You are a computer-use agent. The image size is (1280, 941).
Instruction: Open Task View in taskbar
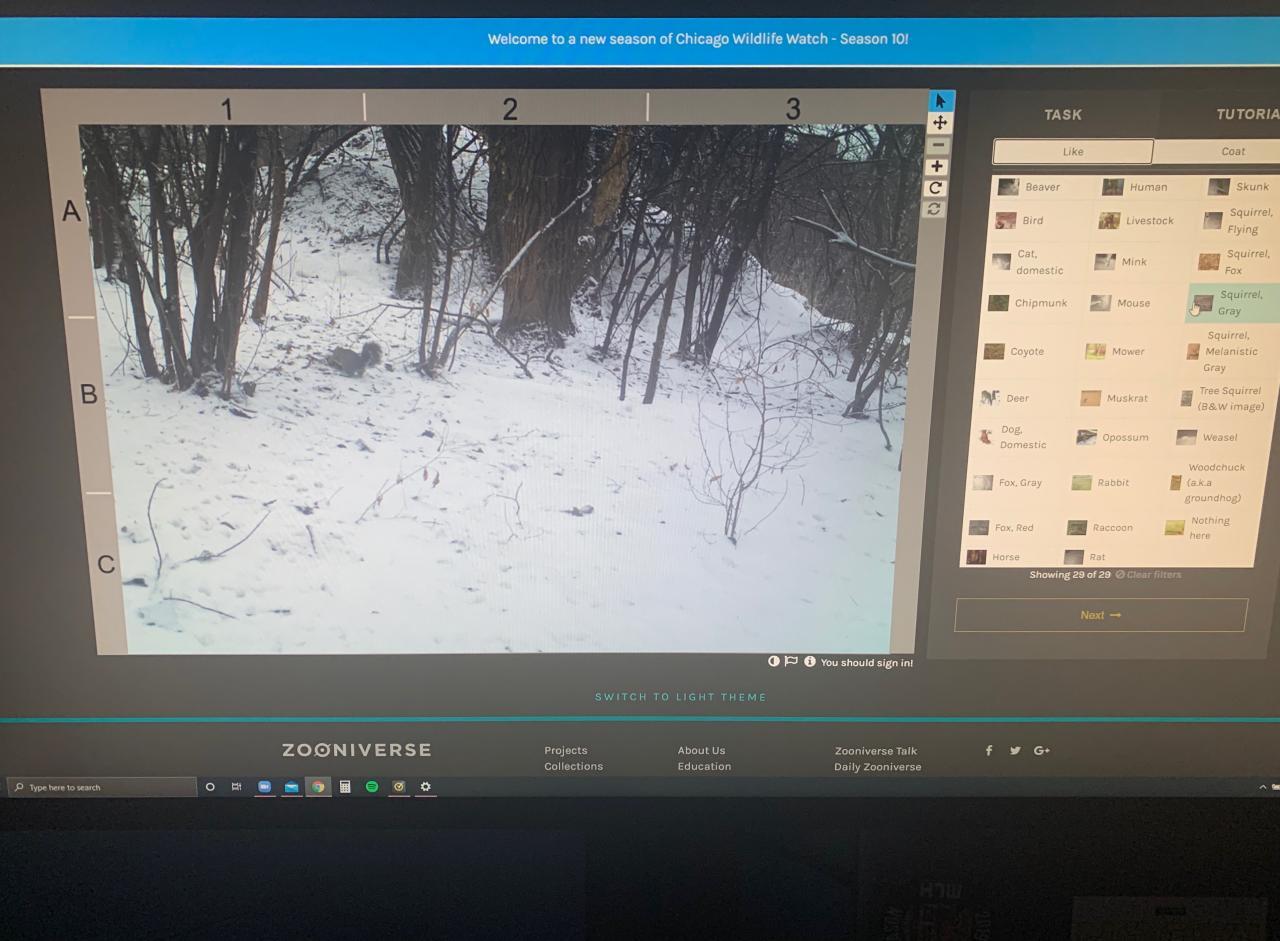pyautogui.click(x=237, y=787)
